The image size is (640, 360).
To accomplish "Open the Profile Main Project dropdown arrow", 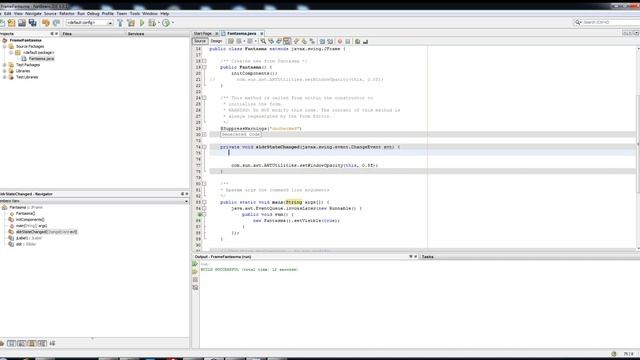I will [x=173, y=23].
